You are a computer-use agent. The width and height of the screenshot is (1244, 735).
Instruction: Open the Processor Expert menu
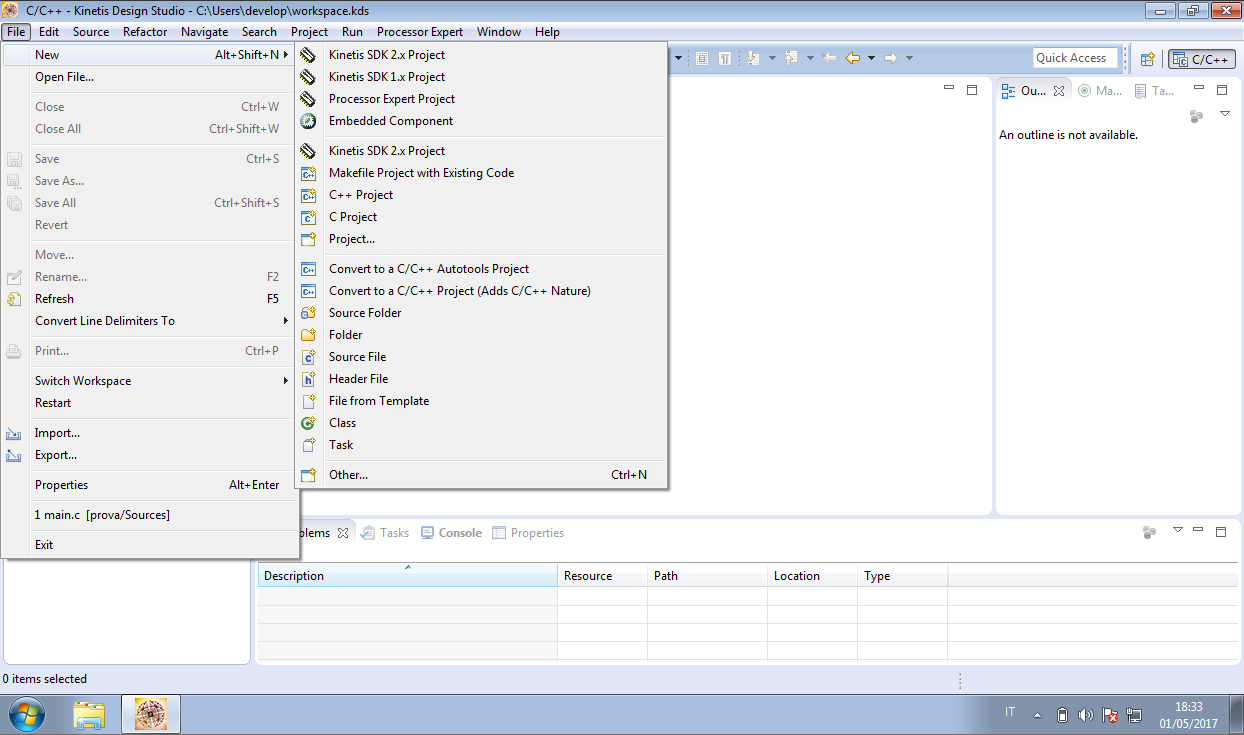[x=420, y=32]
